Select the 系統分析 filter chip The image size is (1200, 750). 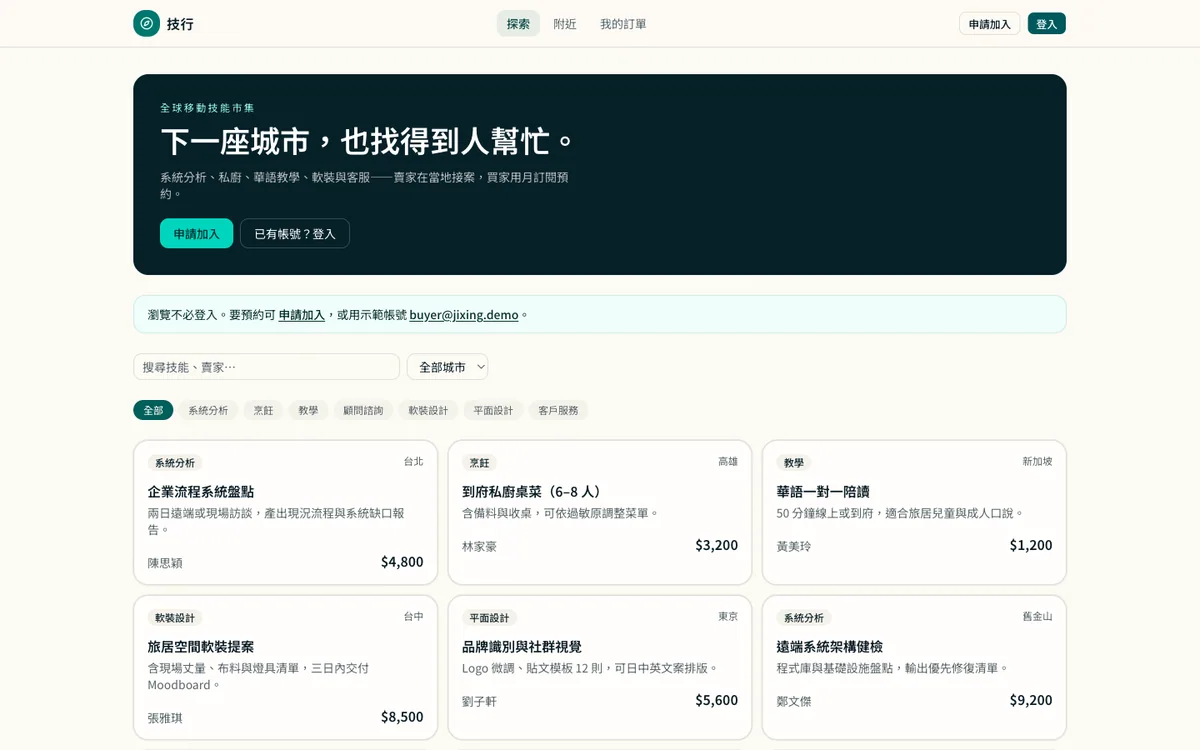208,410
